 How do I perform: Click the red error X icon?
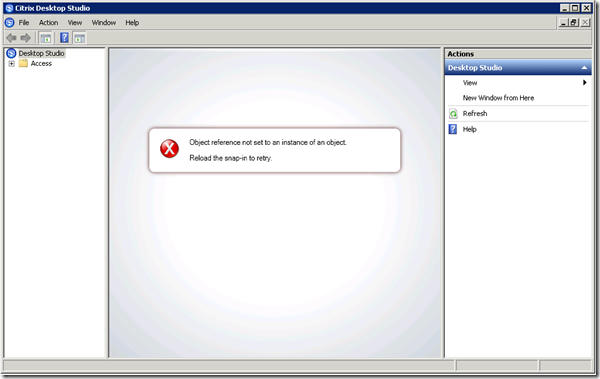(x=169, y=149)
